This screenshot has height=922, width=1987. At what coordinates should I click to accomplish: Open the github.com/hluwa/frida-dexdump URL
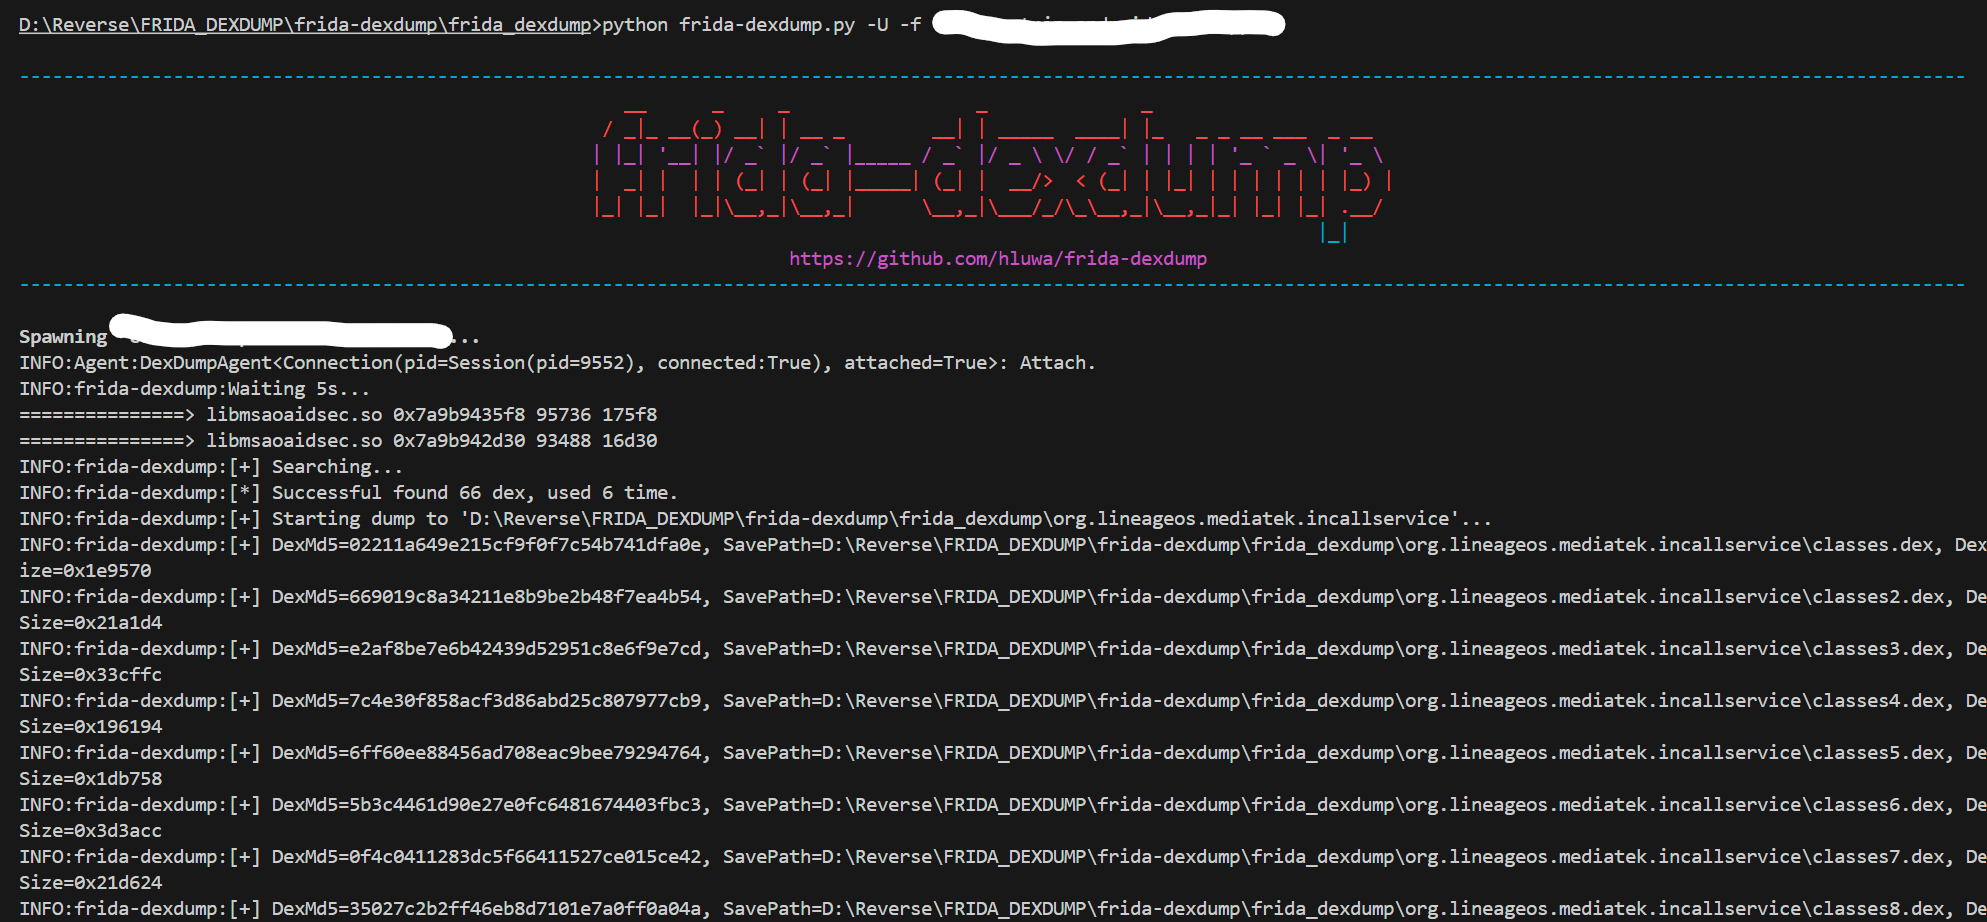pyautogui.click(x=997, y=259)
